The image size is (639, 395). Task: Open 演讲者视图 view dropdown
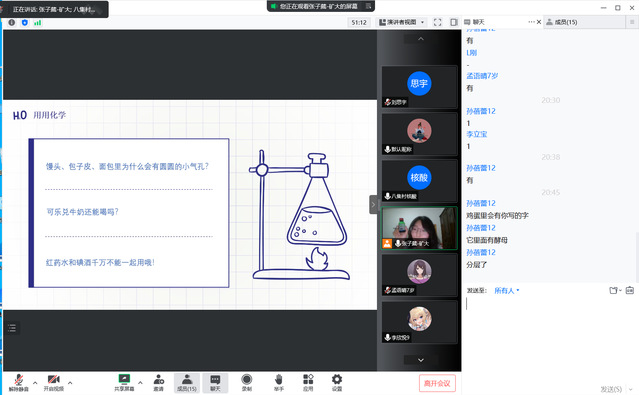point(402,22)
